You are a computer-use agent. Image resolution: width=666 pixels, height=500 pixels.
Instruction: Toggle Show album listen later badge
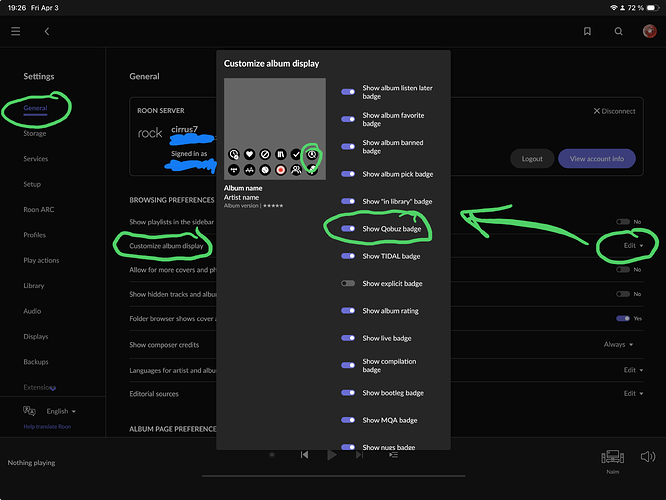point(348,92)
